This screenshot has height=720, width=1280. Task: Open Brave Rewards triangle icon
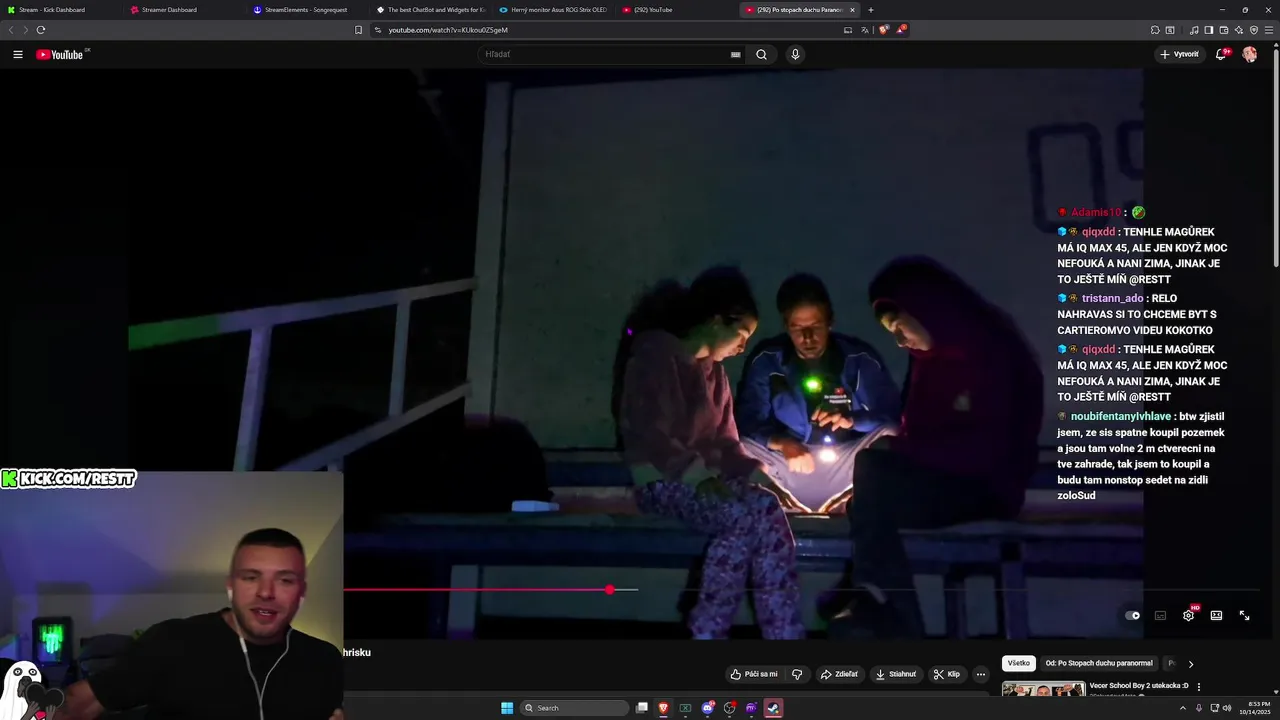(901, 30)
